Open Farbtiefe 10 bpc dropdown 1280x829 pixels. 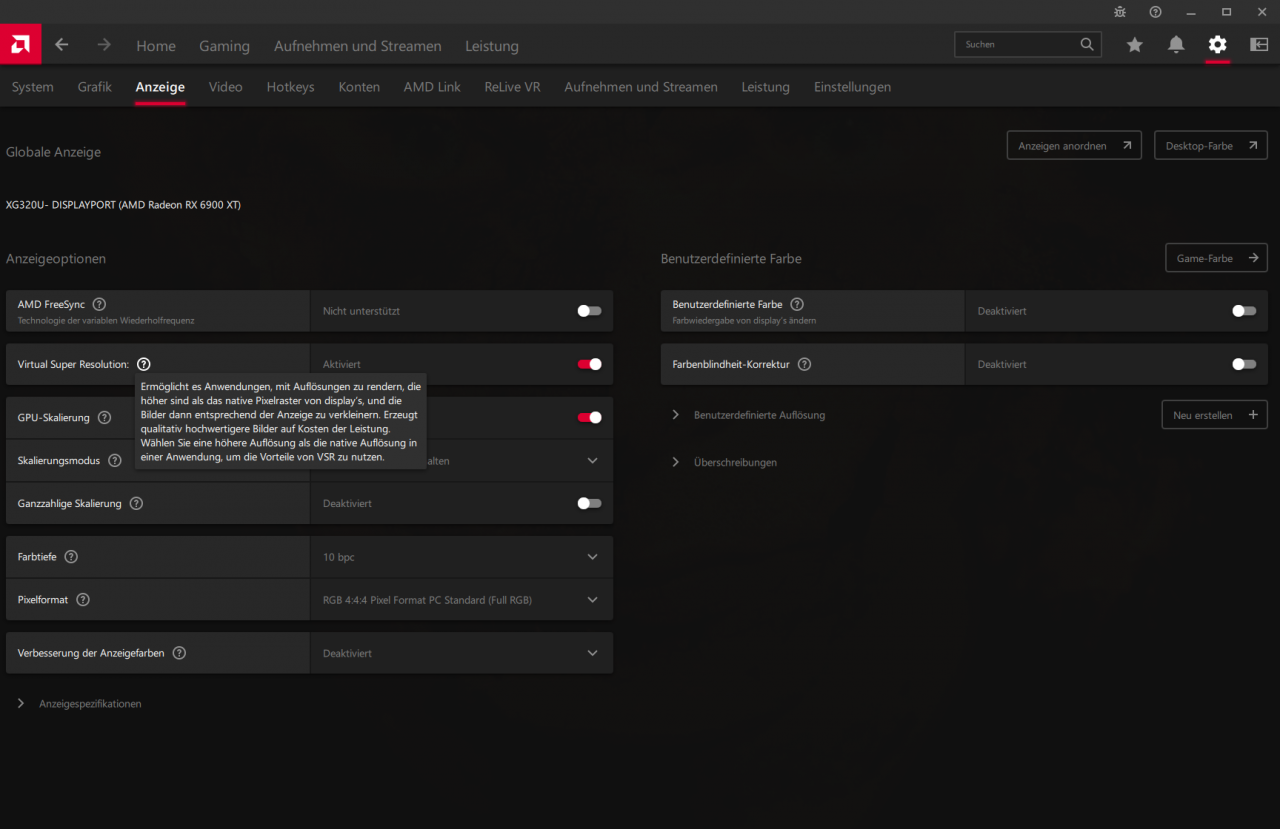click(461, 557)
